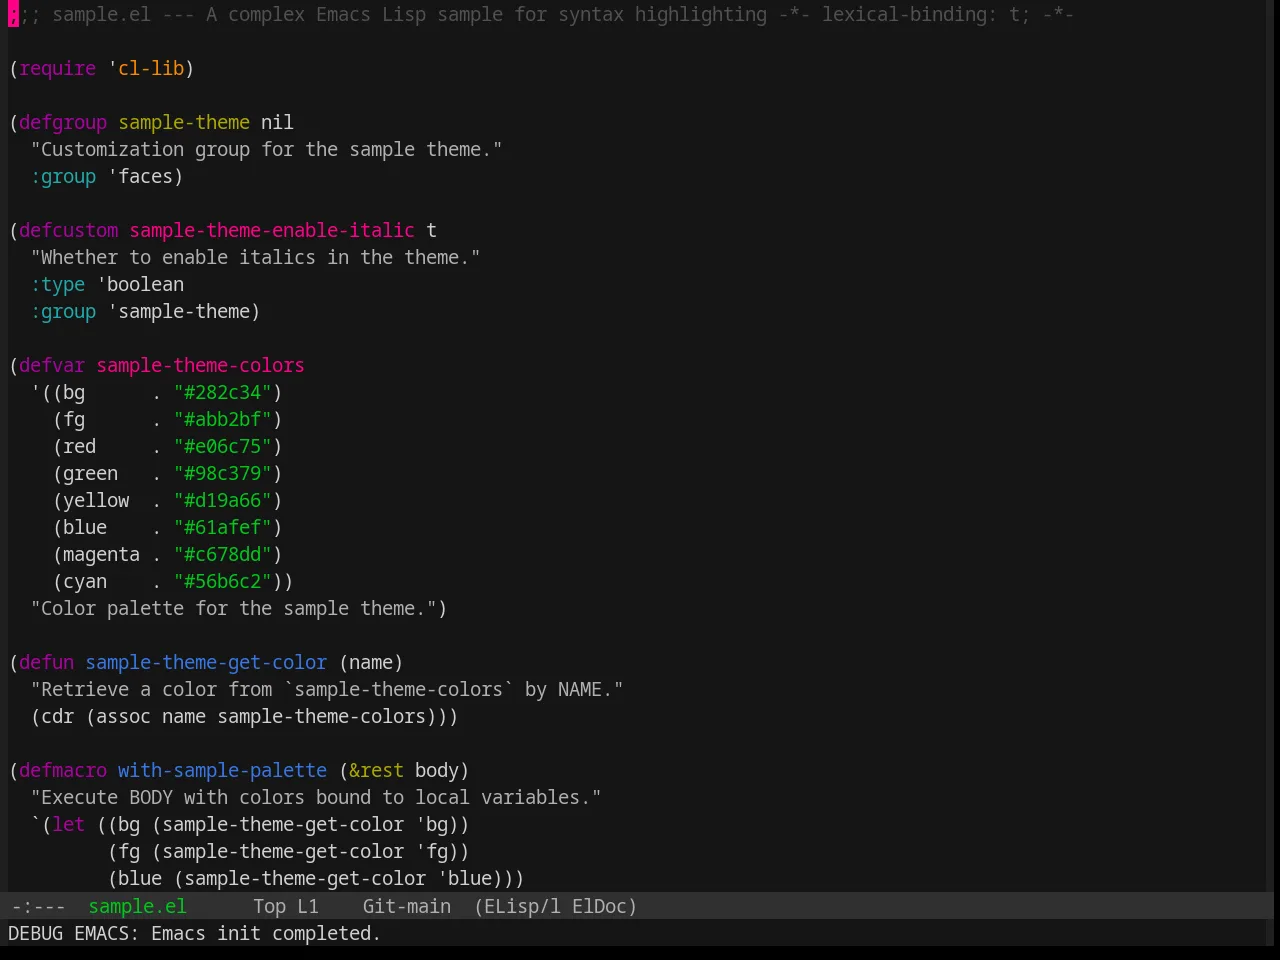Click the Top position indicator in mode line

pyautogui.click(x=269, y=906)
